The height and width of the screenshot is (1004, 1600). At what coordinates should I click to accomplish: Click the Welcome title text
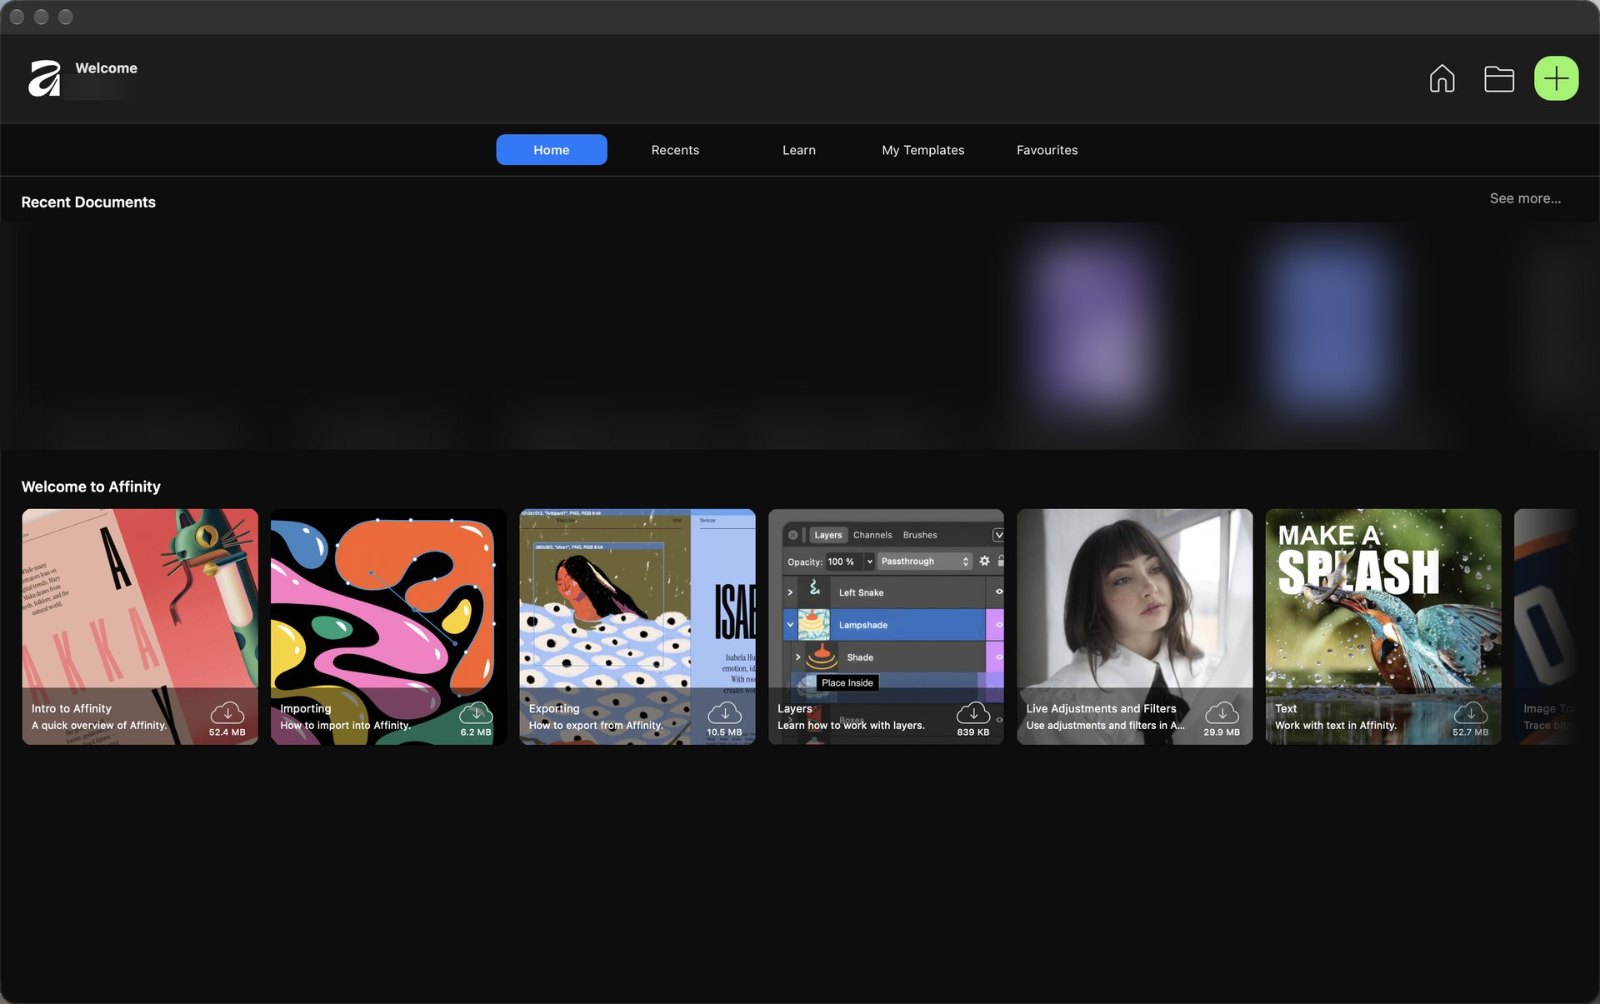pyautogui.click(x=106, y=68)
